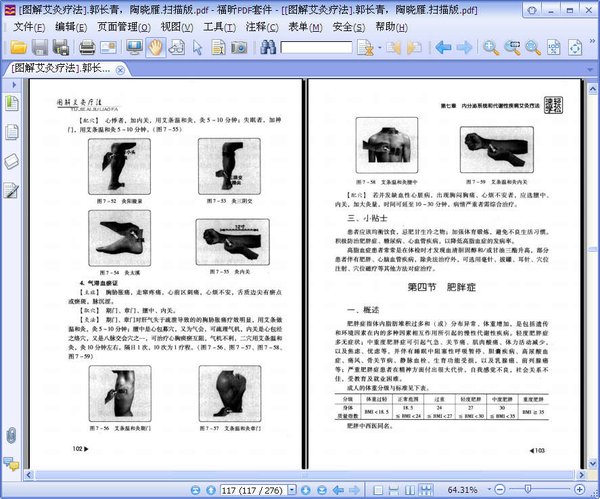This screenshot has width=600, height=499.
Task: Open the 安全(S) menu
Action: coord(349,27)
